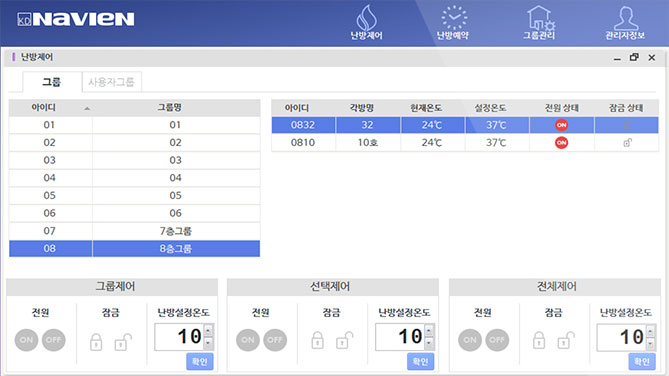Click the 전원 상태 column header
The image size is (669, 376).
(x=561, y=108)
